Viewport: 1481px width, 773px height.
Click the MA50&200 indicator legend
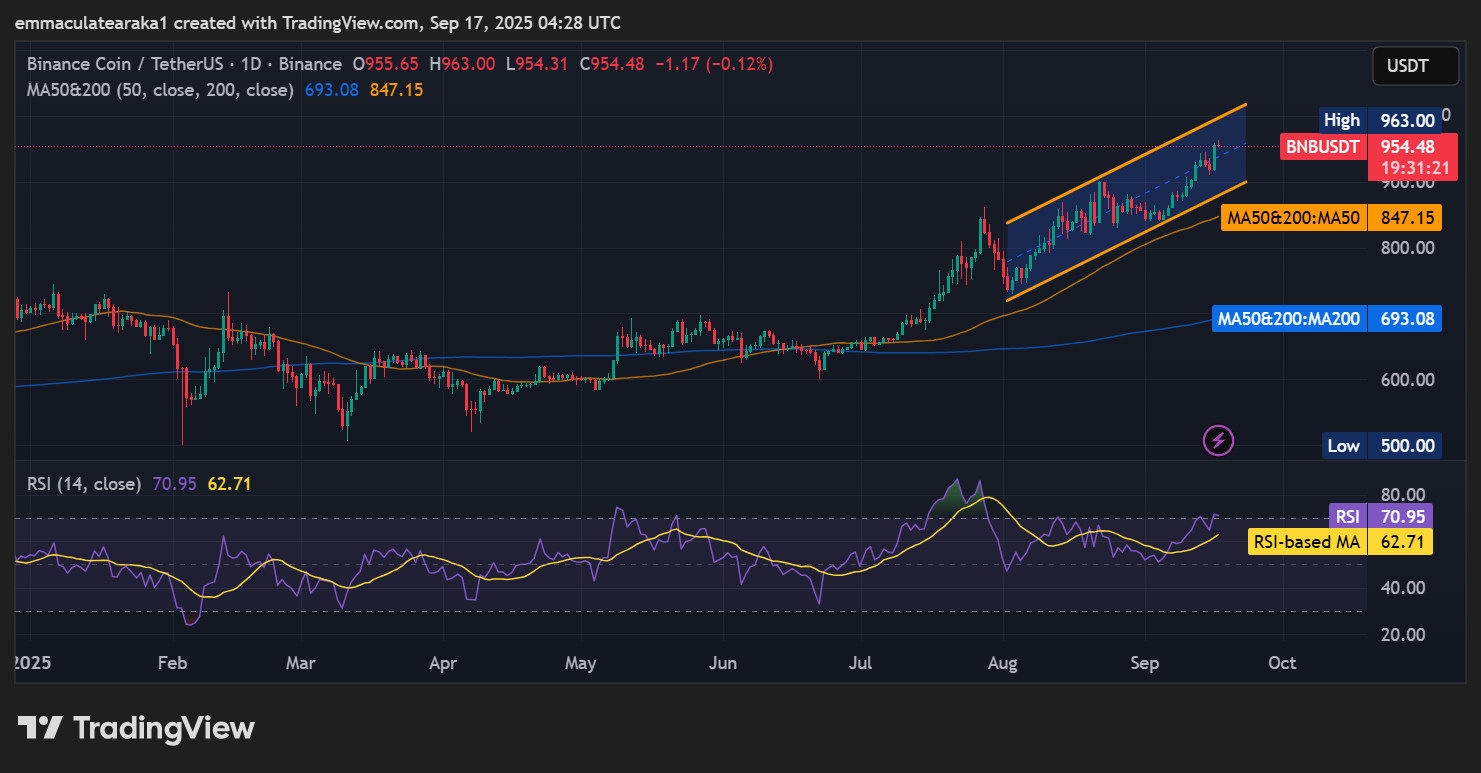160,90
